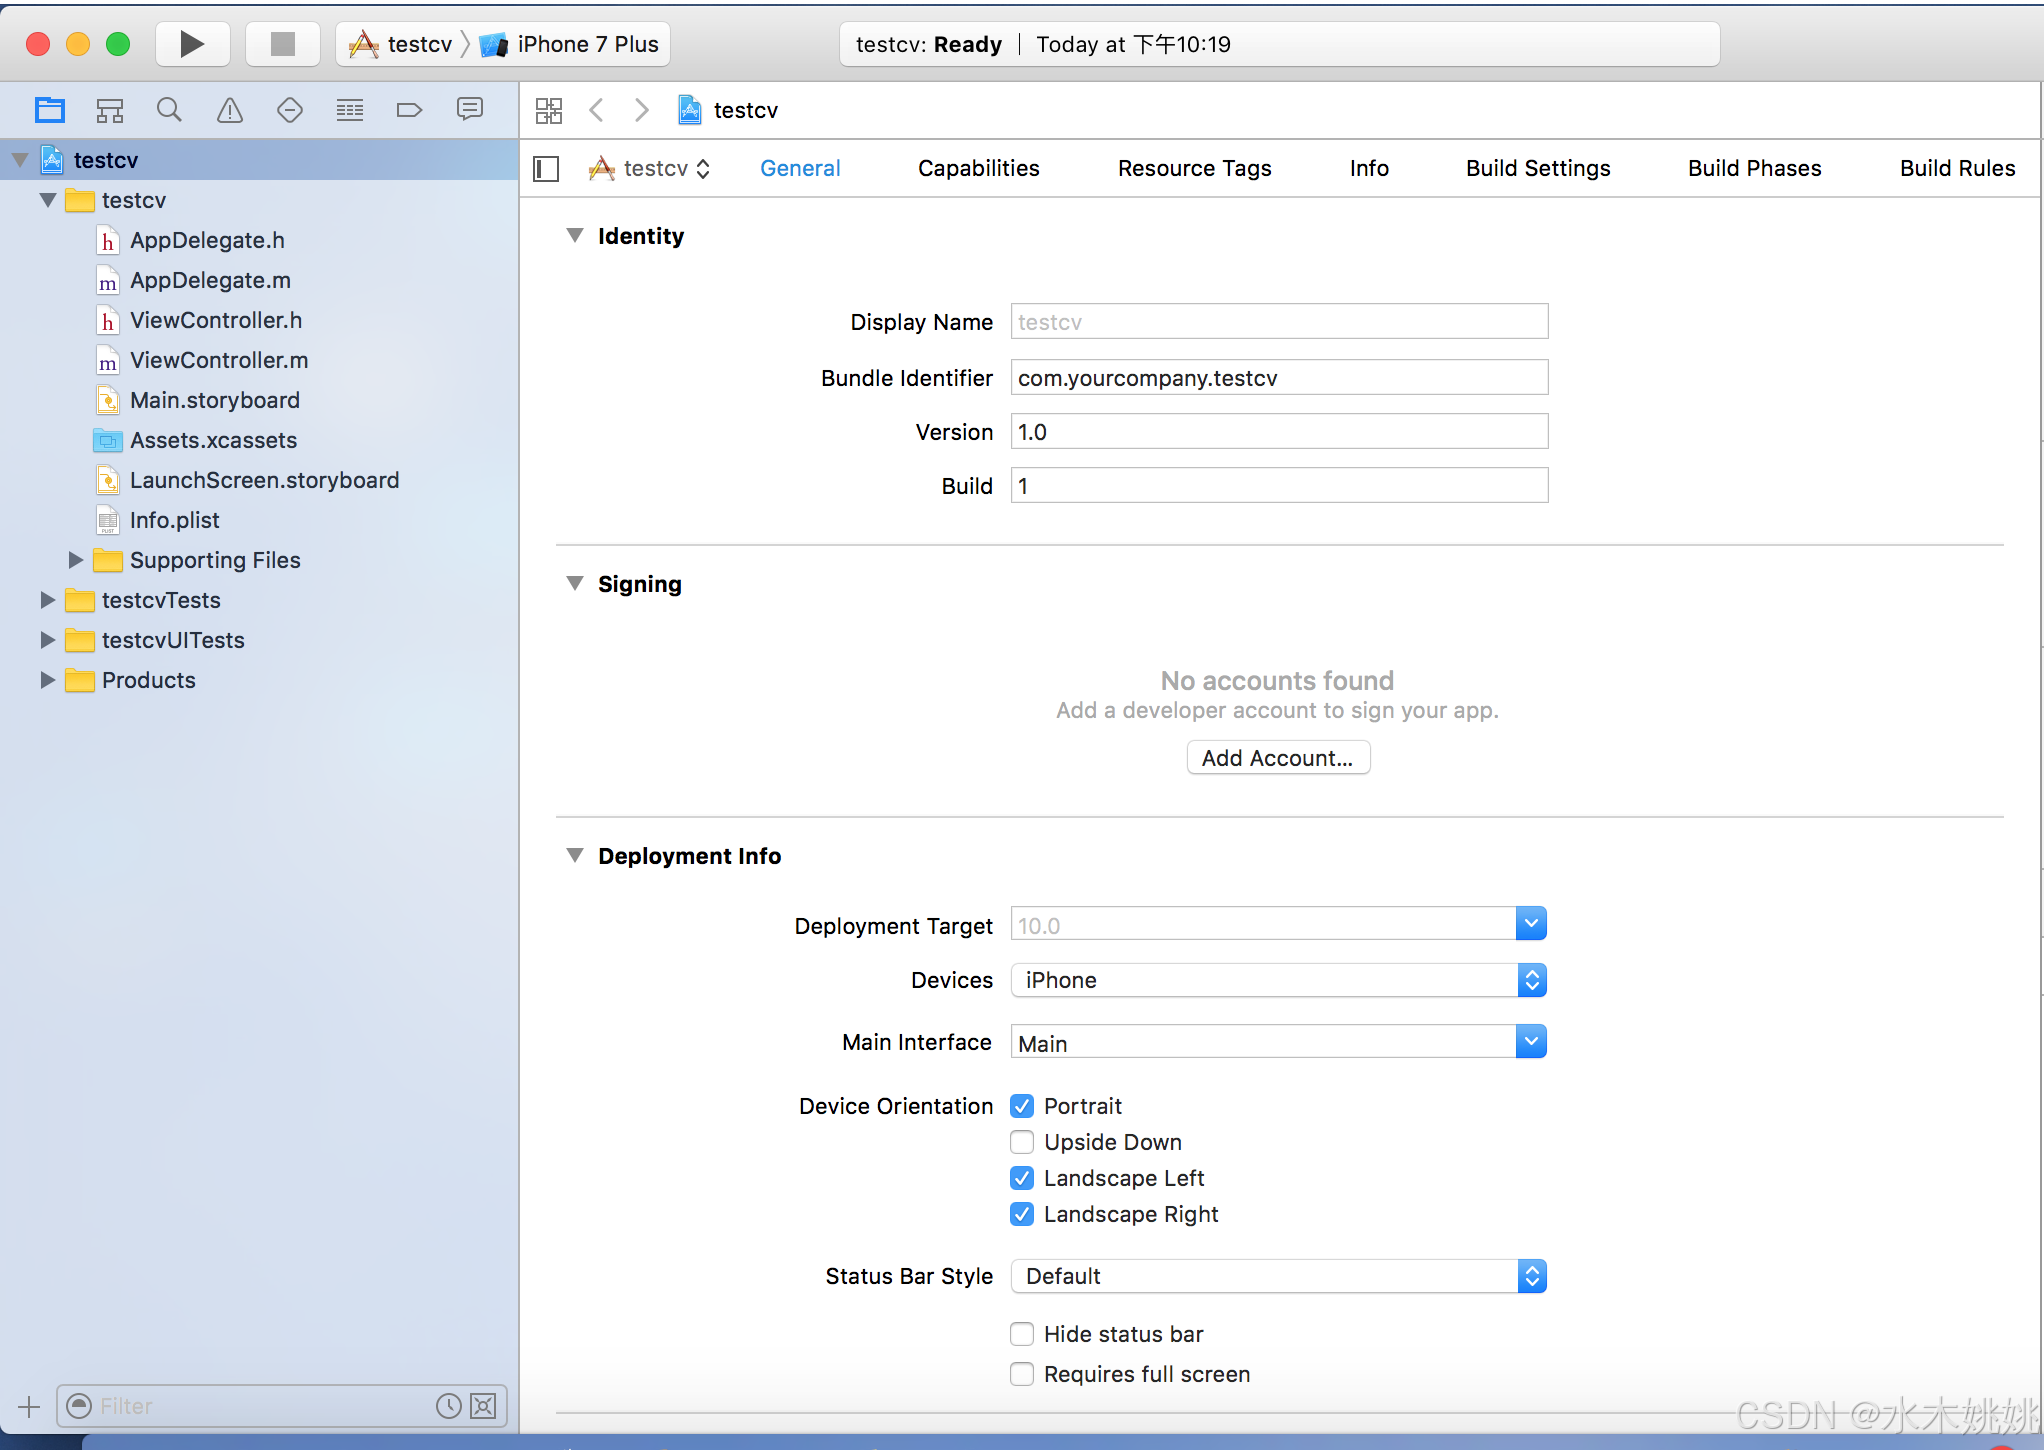Open the breakpoint navigator icon
Image resolution: width=2044 pixels, height=1450 pixels.
[410, 110]
